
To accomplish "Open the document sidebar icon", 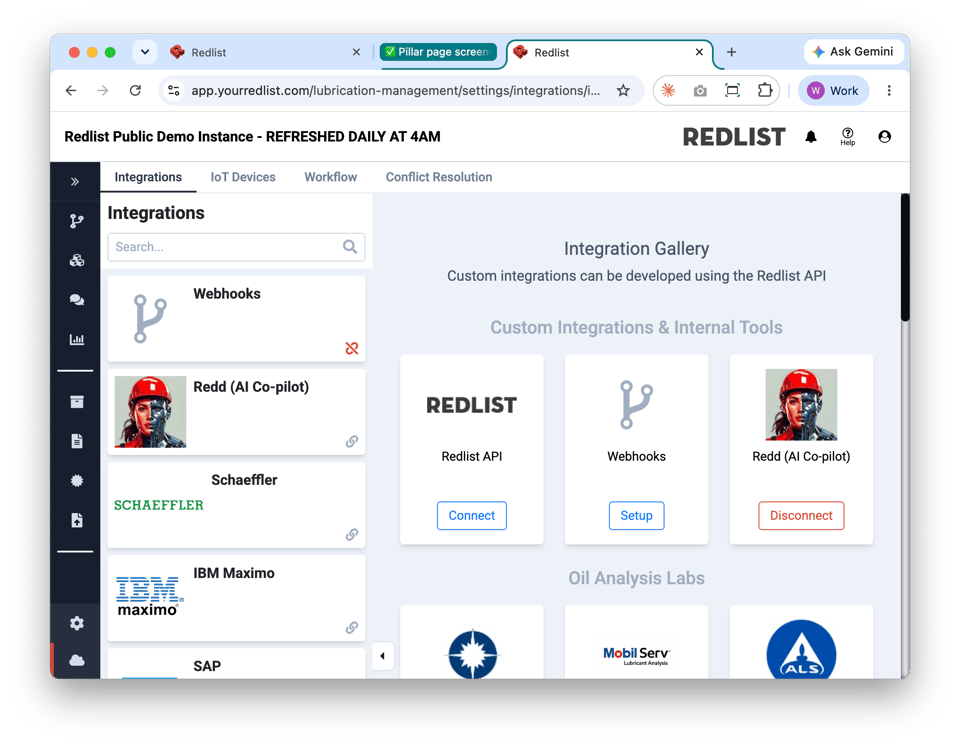I will 77,441.
